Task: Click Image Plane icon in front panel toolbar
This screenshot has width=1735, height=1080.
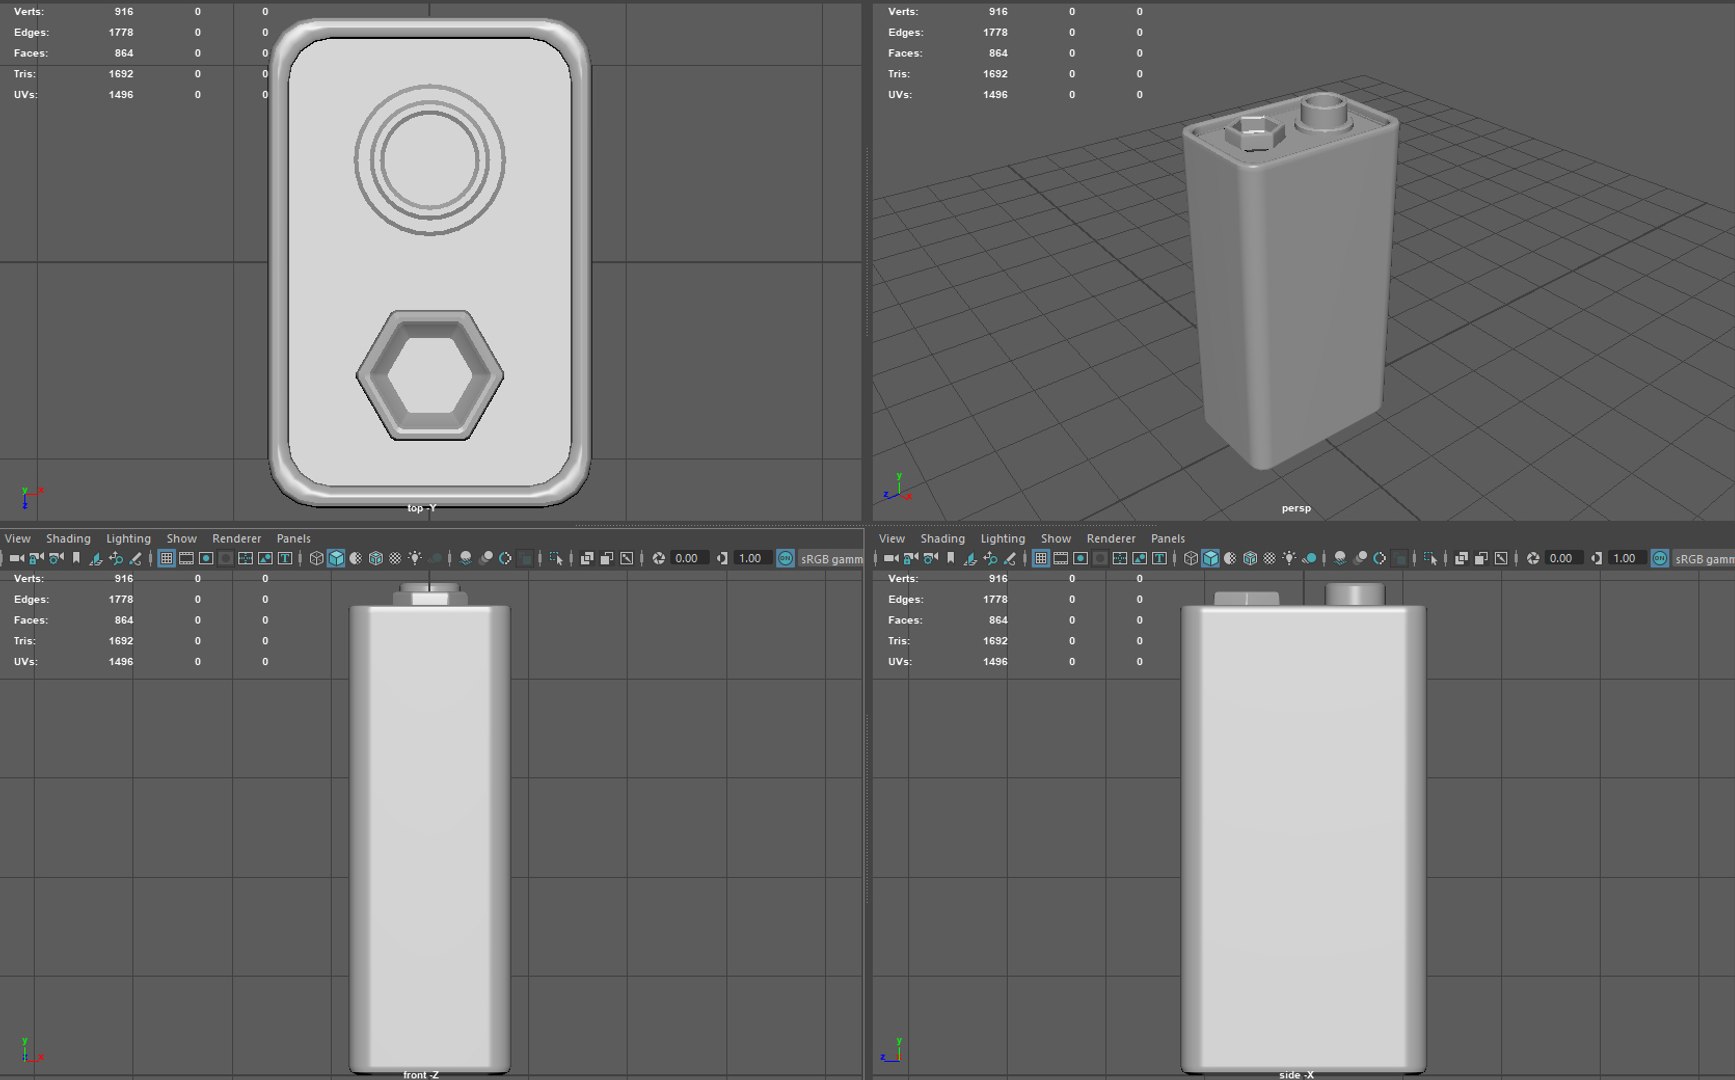Action: pos(95,558)
